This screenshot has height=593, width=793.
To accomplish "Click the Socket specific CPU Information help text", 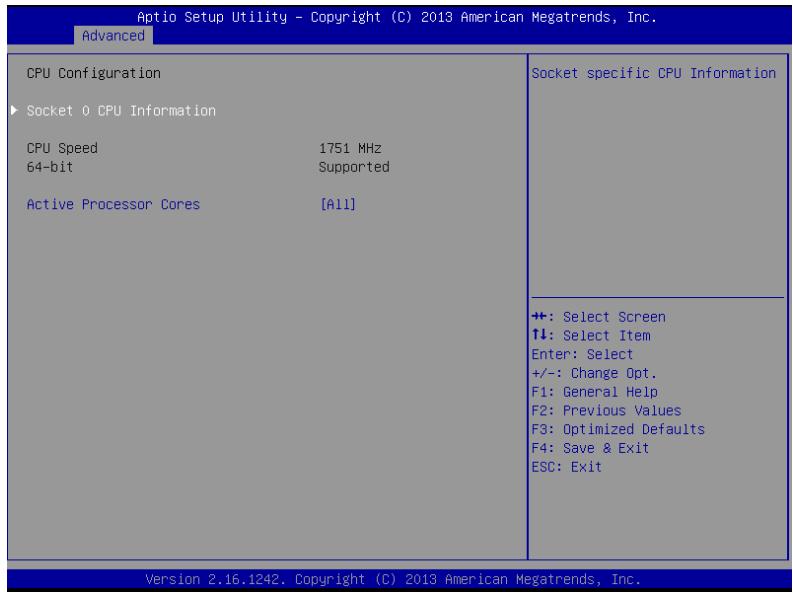I will click(653, 73).
